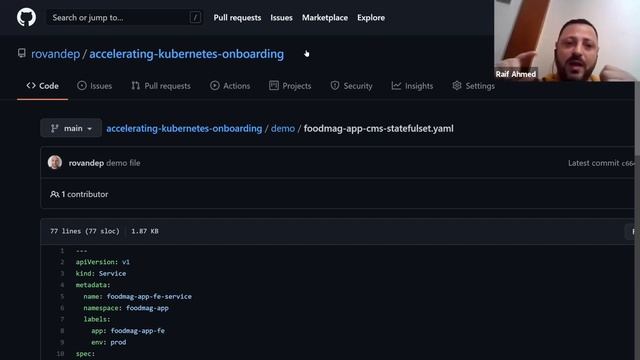Click the Raif Ahmed webcam video overlay
The image size is (640, 360).
567,40
